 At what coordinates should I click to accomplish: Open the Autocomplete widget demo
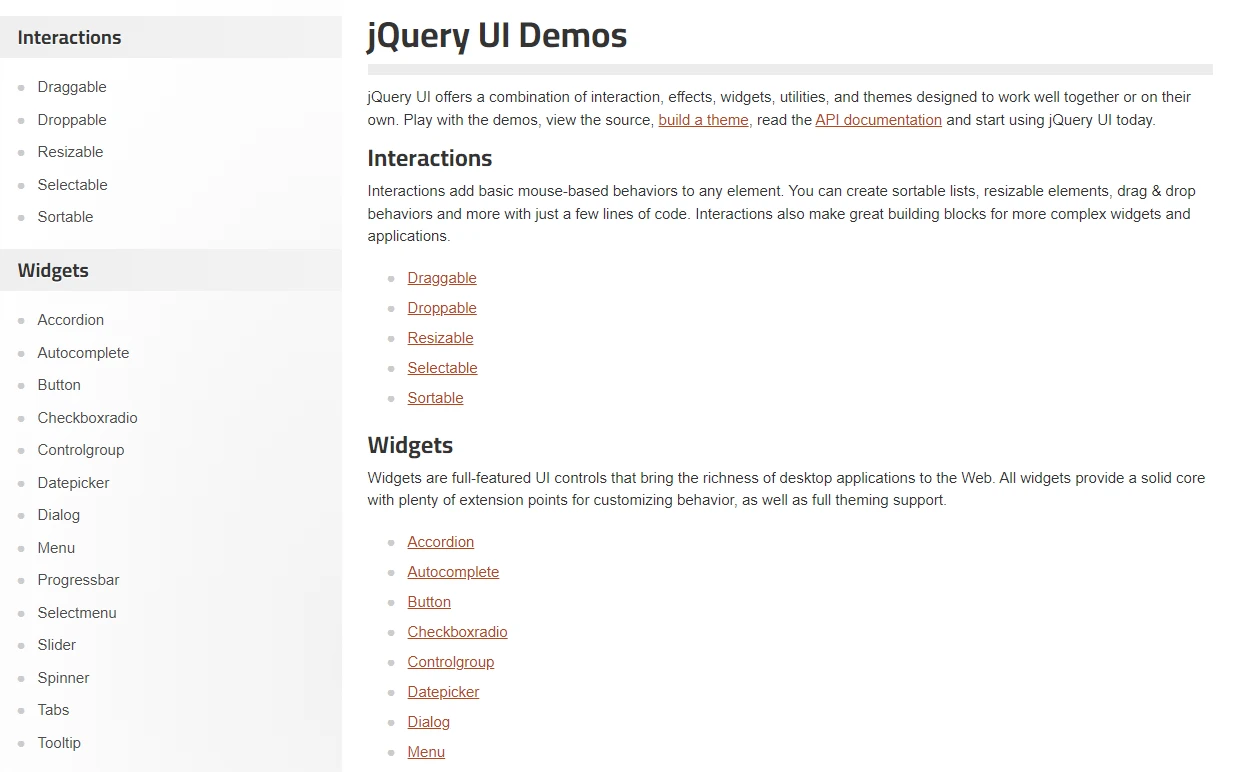click(83, 352)
